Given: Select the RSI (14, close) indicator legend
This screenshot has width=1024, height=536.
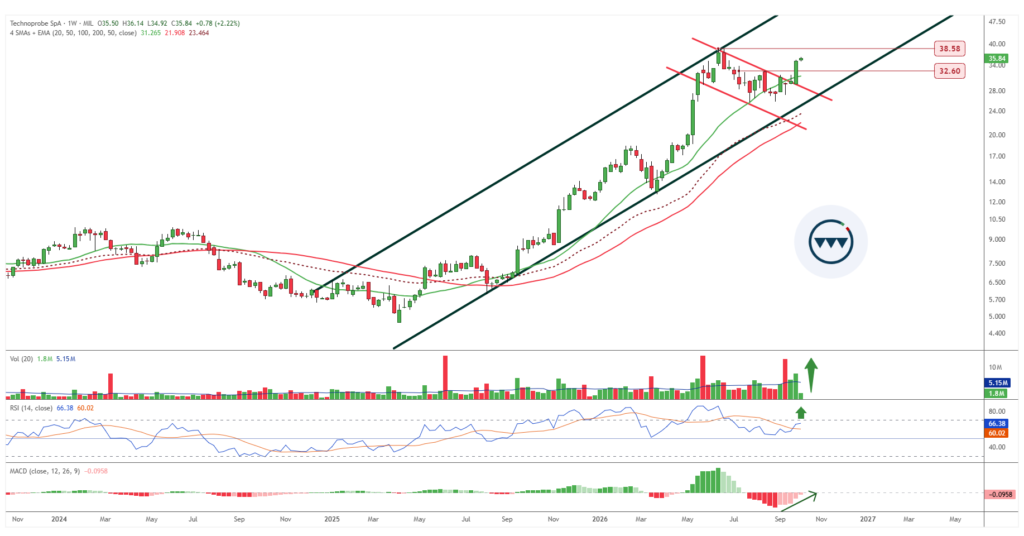Looking at the screenshot, I should click(x=31, y=408).
